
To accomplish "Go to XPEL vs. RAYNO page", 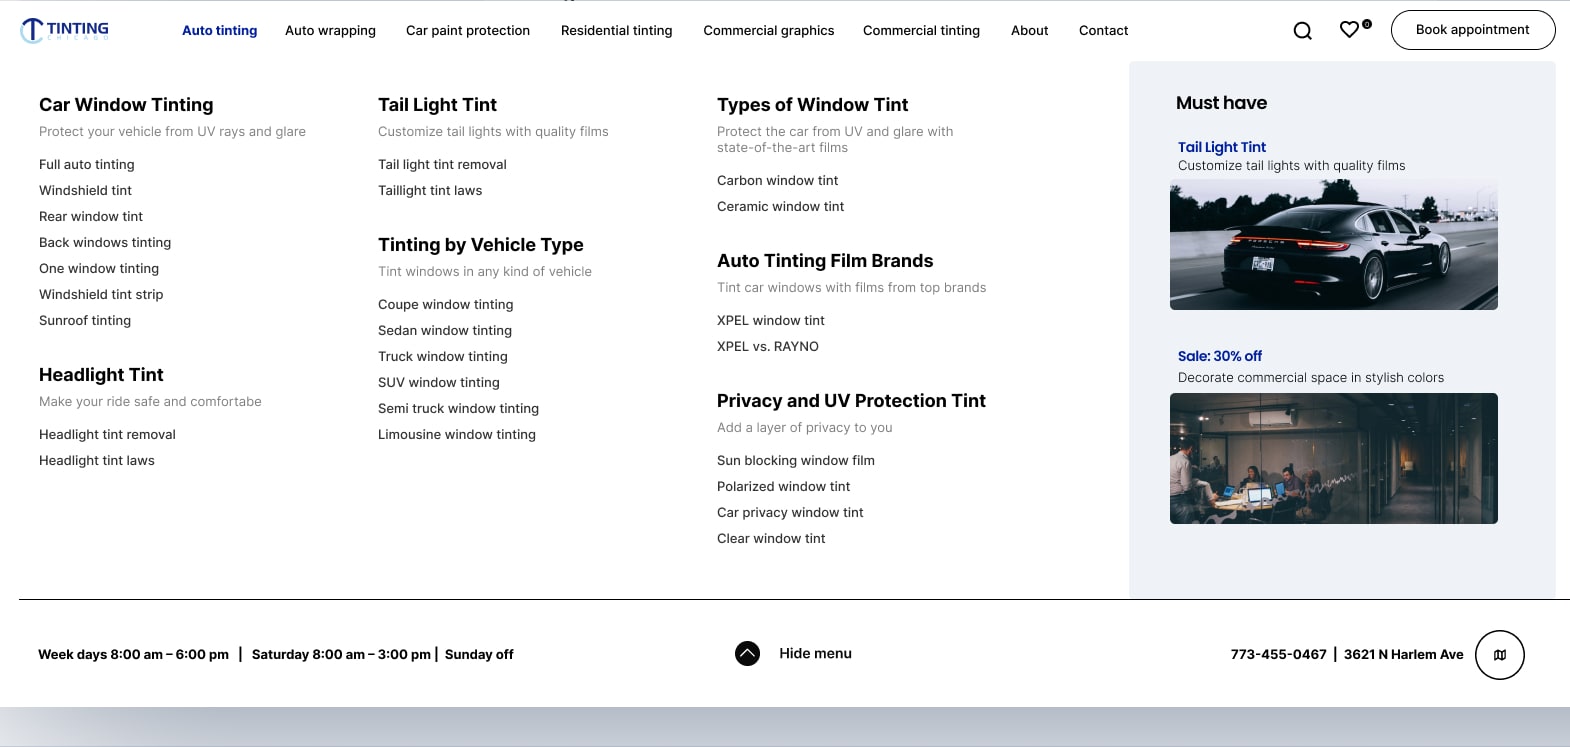I will tap(767, 347).
